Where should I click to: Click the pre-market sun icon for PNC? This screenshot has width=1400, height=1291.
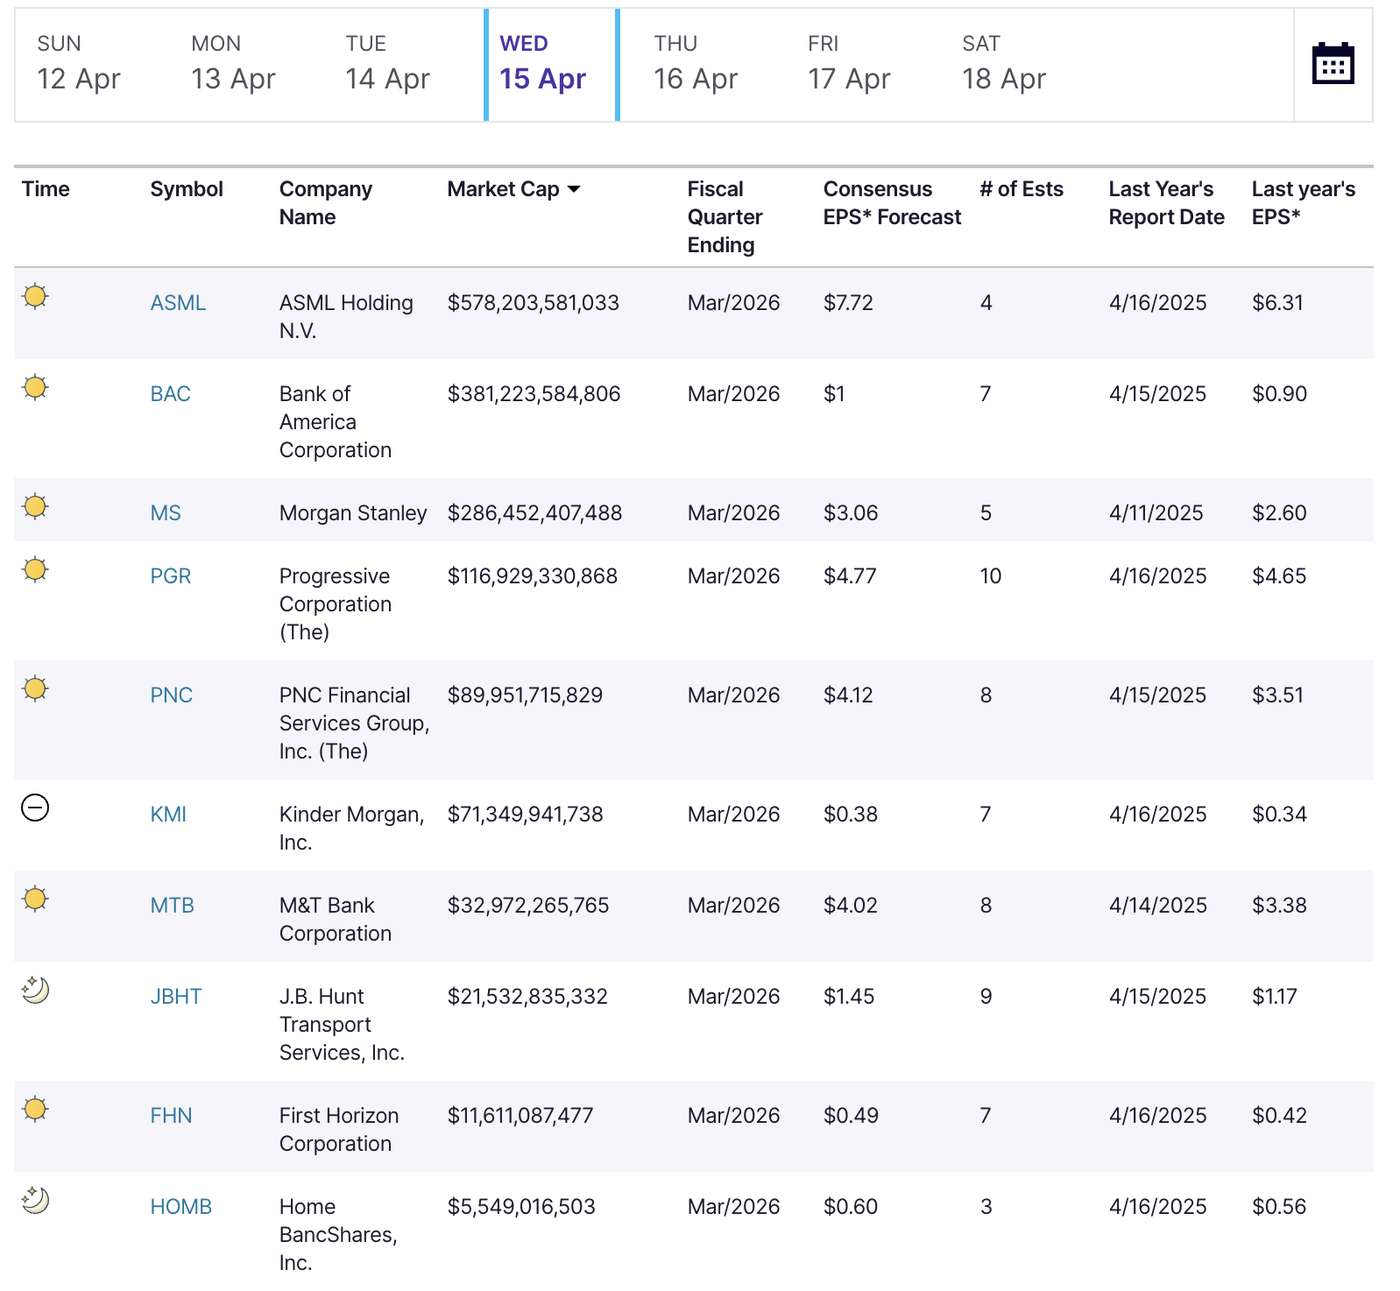[x=35, y=688]
